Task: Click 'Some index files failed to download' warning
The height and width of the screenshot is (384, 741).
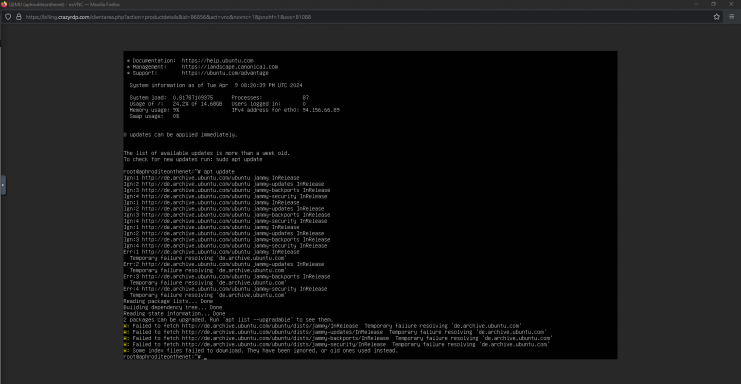Action: (260, 350)
